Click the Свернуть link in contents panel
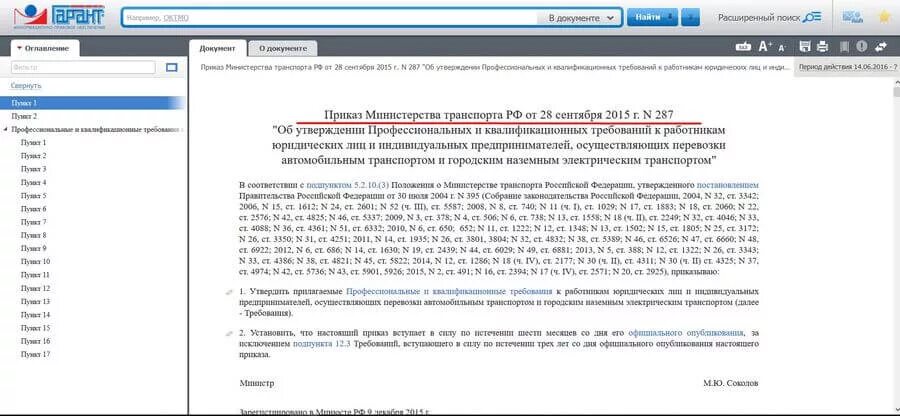This screenshot has width=900, height=416. pyautogui.click(x=26, y=85)
